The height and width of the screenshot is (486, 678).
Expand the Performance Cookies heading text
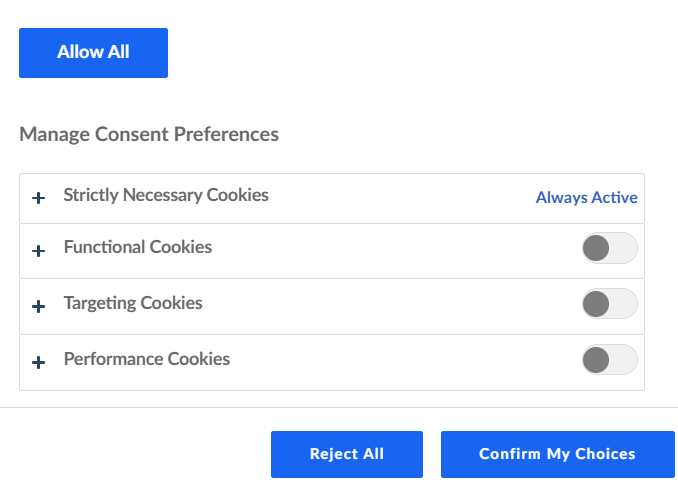point(147,359)
